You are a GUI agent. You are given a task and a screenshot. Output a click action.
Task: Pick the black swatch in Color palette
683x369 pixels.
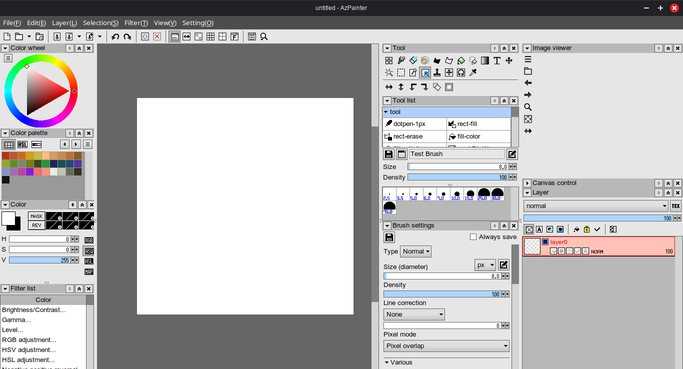(5, 179)
